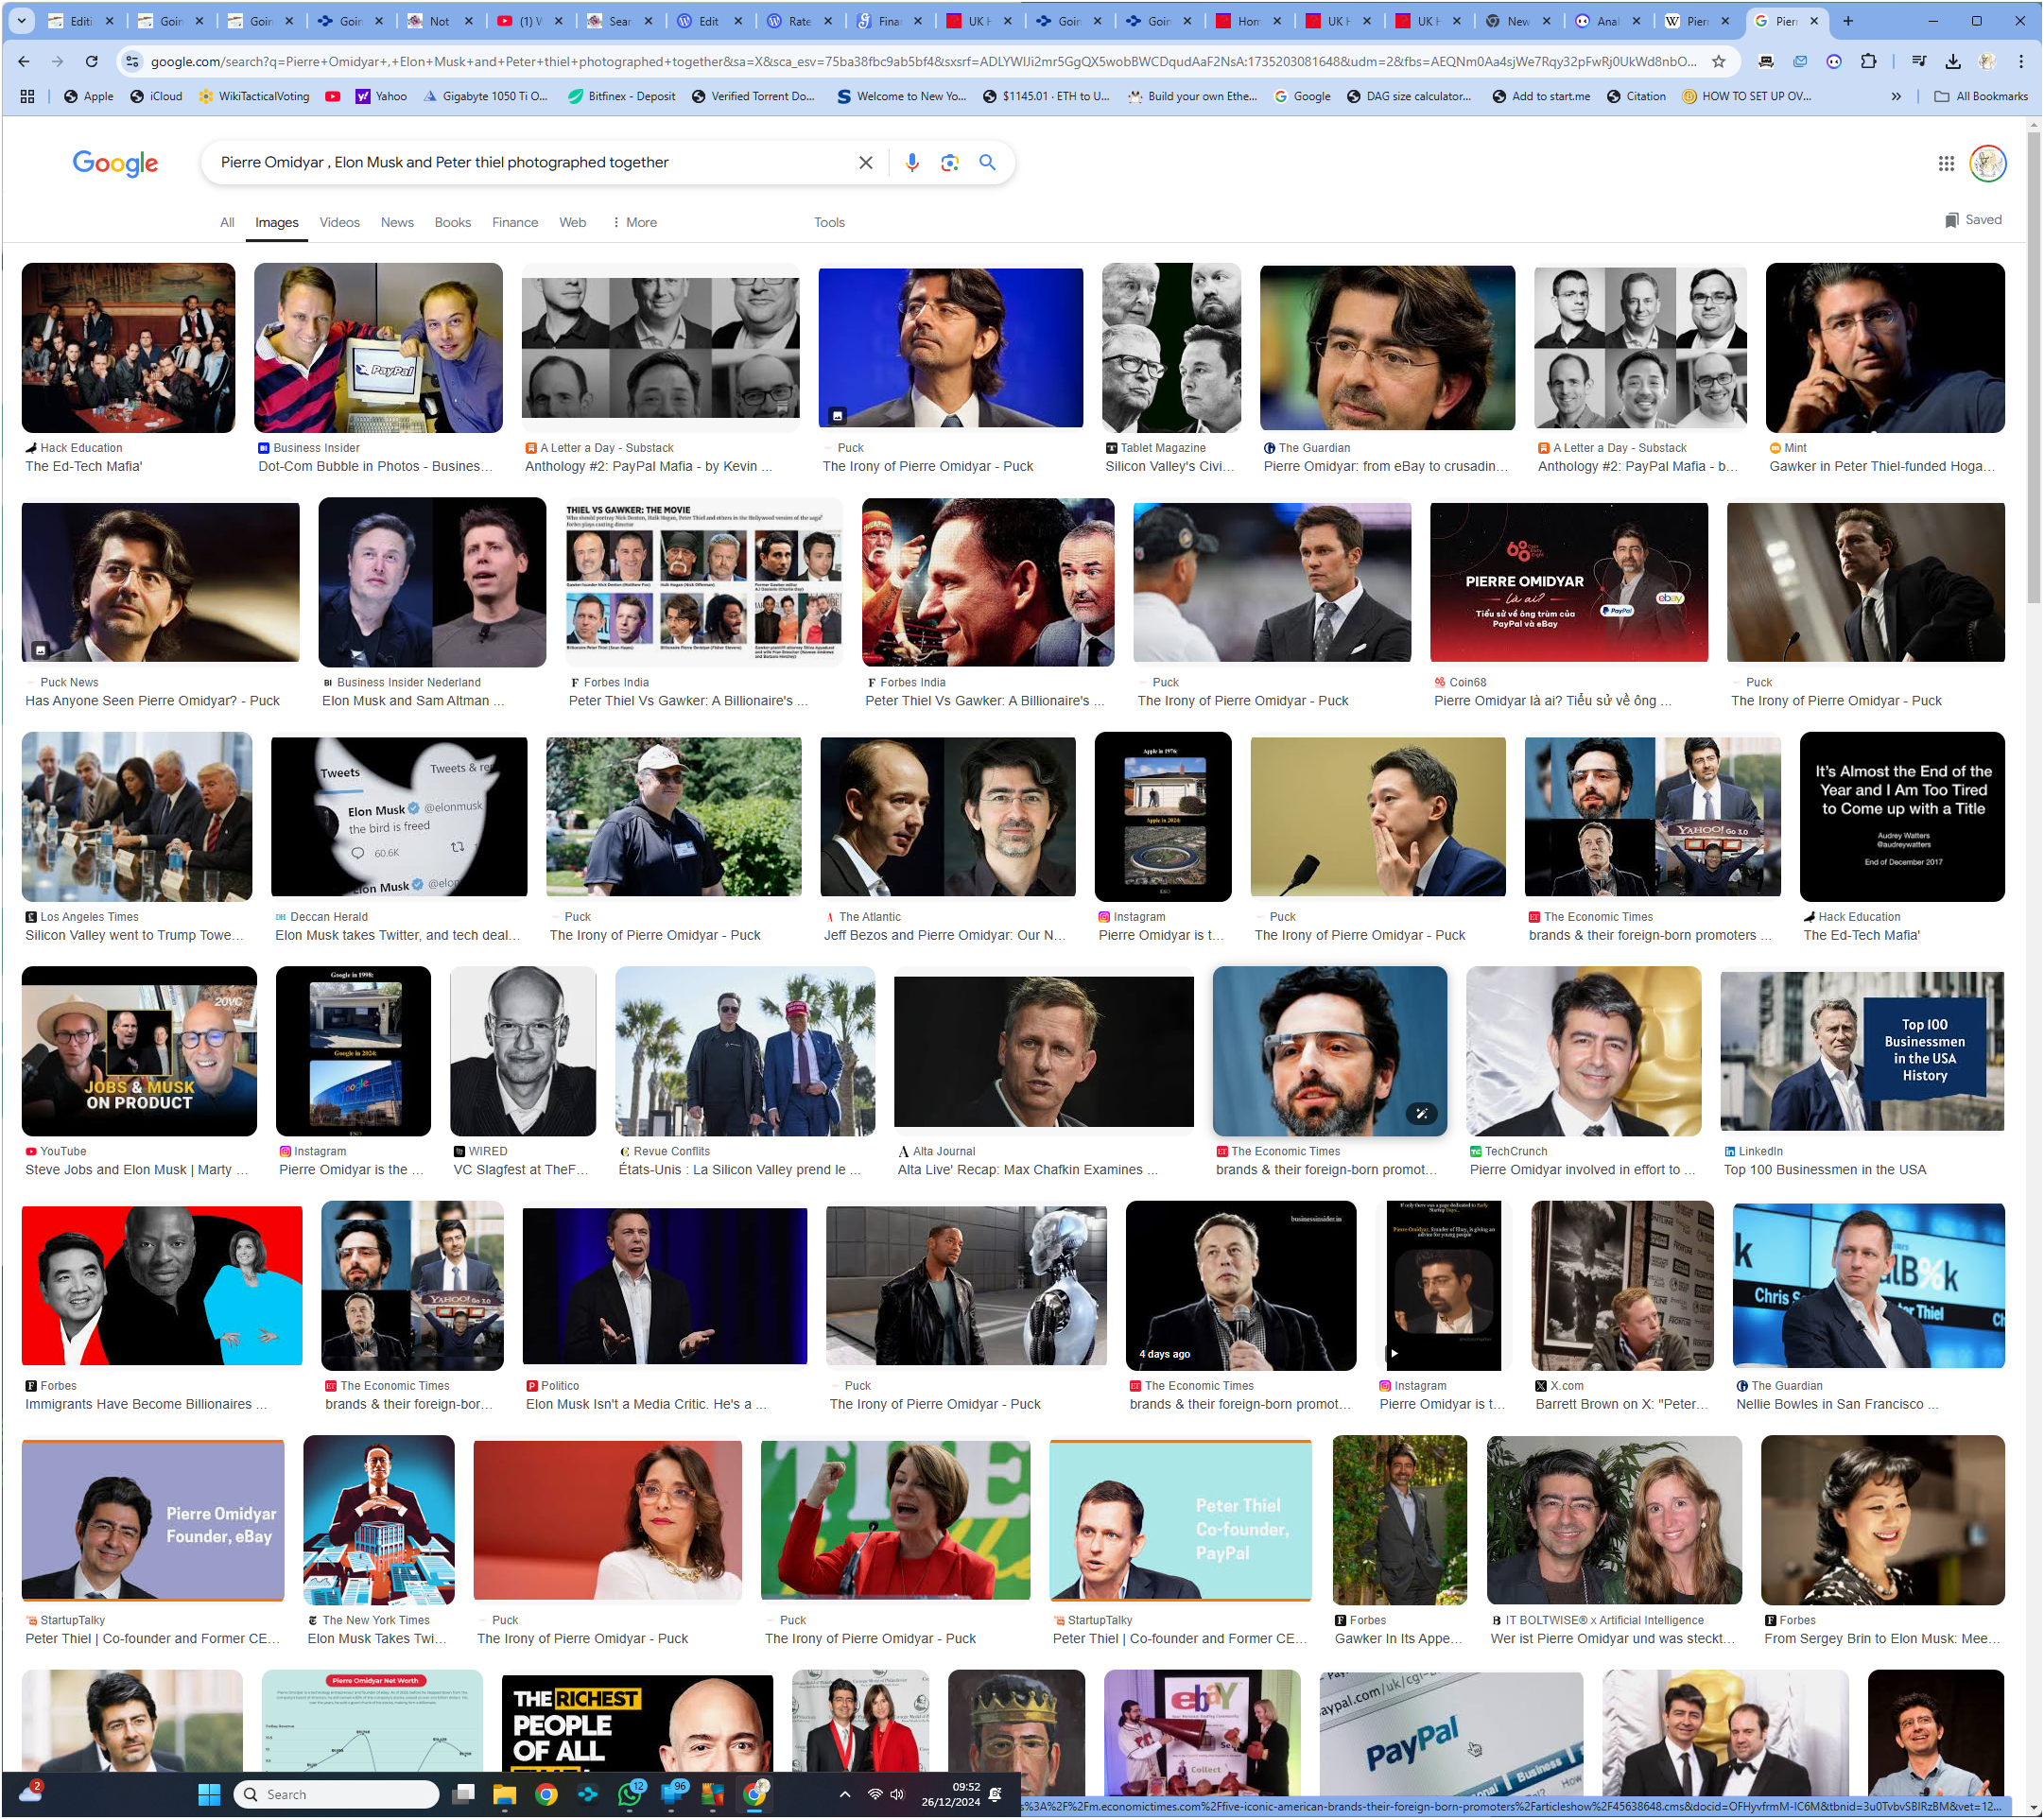Open the Tools filter options
This screenshot has height=1819, width=2044.
point(829,222)
